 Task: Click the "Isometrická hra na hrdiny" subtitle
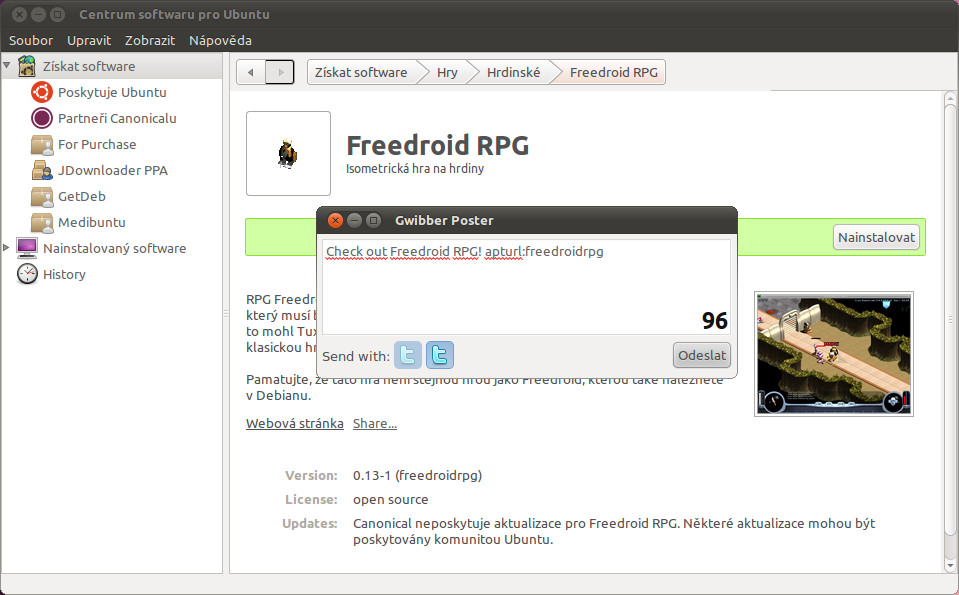coord(415,168)
